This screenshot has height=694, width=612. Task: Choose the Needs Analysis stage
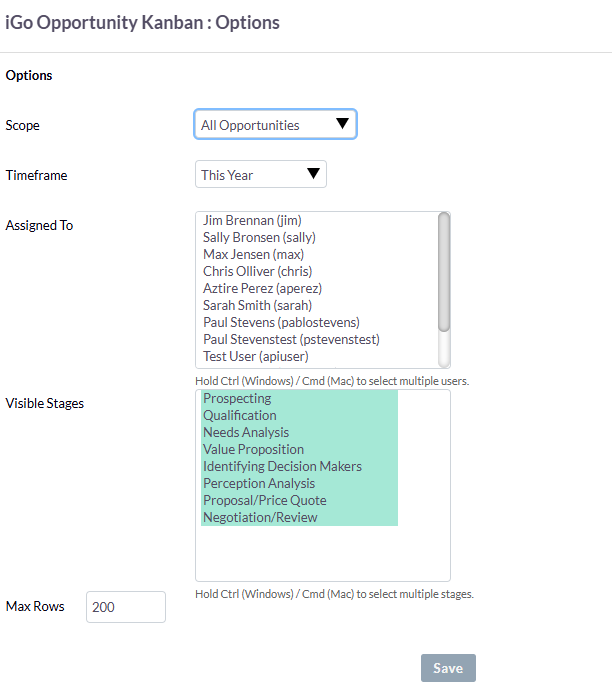pyautogui.click(x=246, y=432)
